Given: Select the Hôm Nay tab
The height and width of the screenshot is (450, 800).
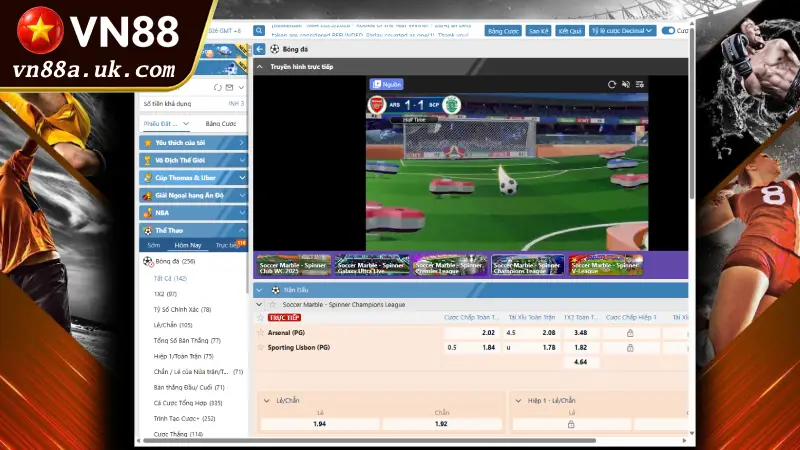Looking at the screenshot, I should click(x=188, y=245).
